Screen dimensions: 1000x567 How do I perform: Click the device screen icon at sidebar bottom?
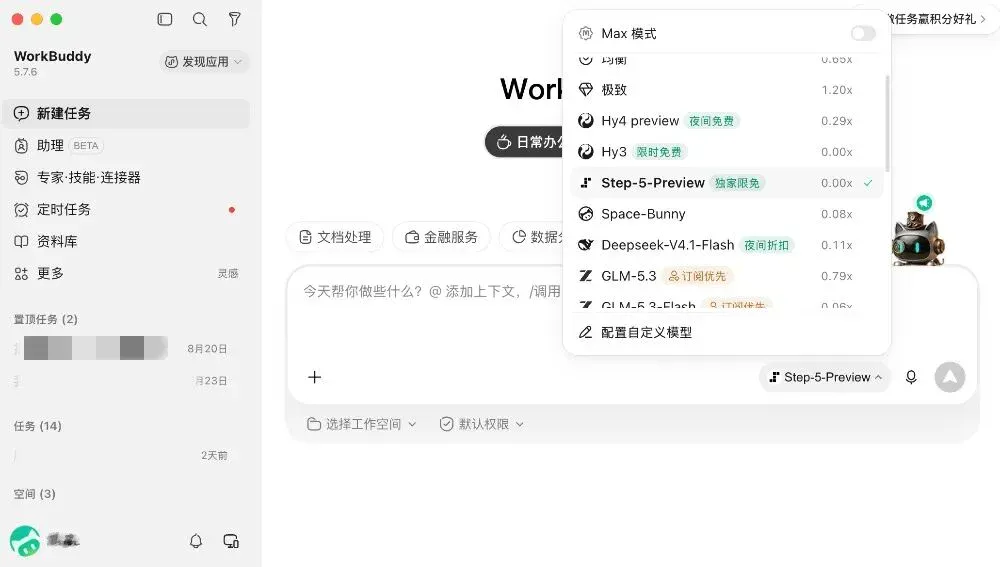[231, 541]
